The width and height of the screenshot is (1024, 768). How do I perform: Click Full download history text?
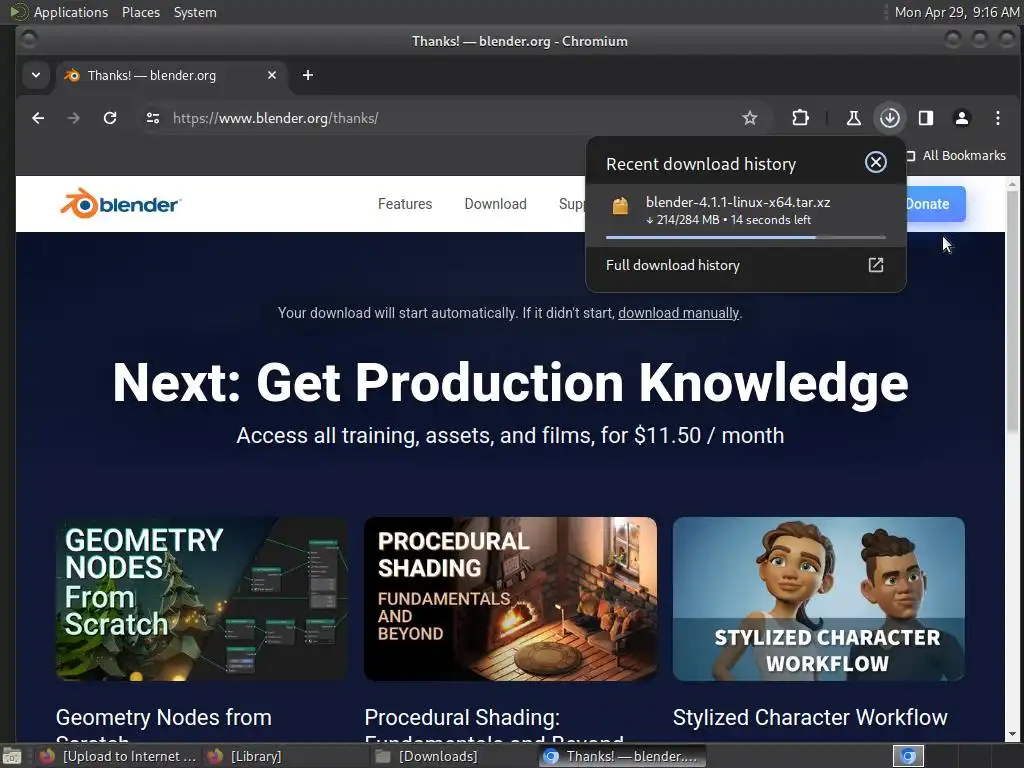point(673,265)
